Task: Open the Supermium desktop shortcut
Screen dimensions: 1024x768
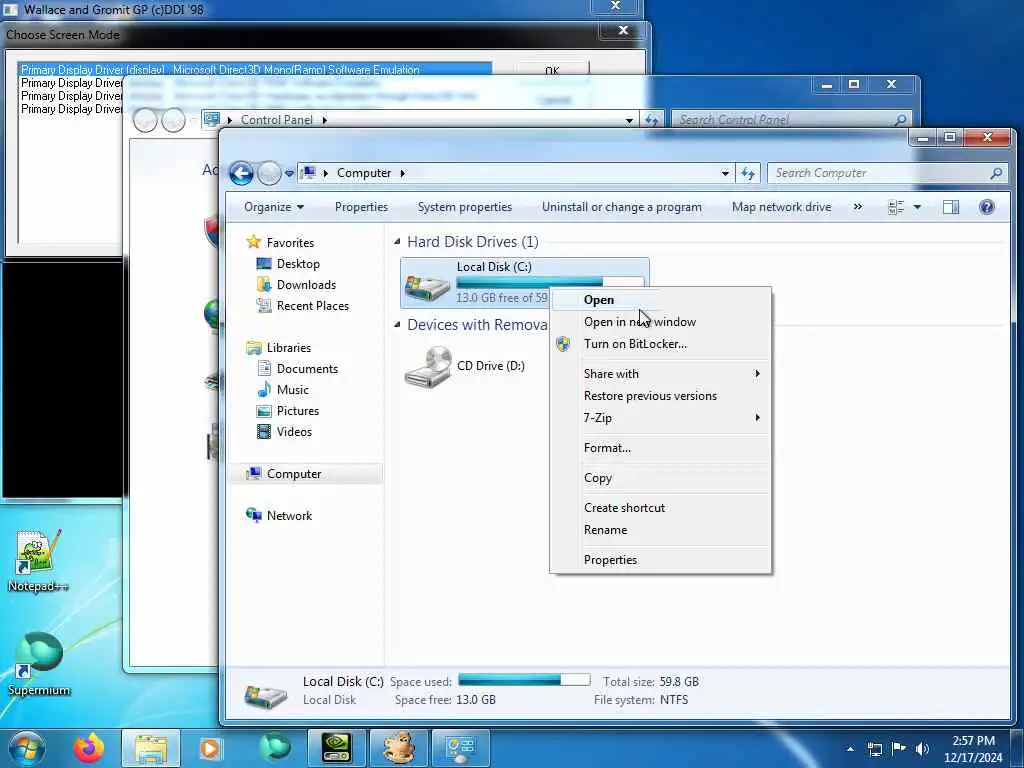Action: point(39,664)
